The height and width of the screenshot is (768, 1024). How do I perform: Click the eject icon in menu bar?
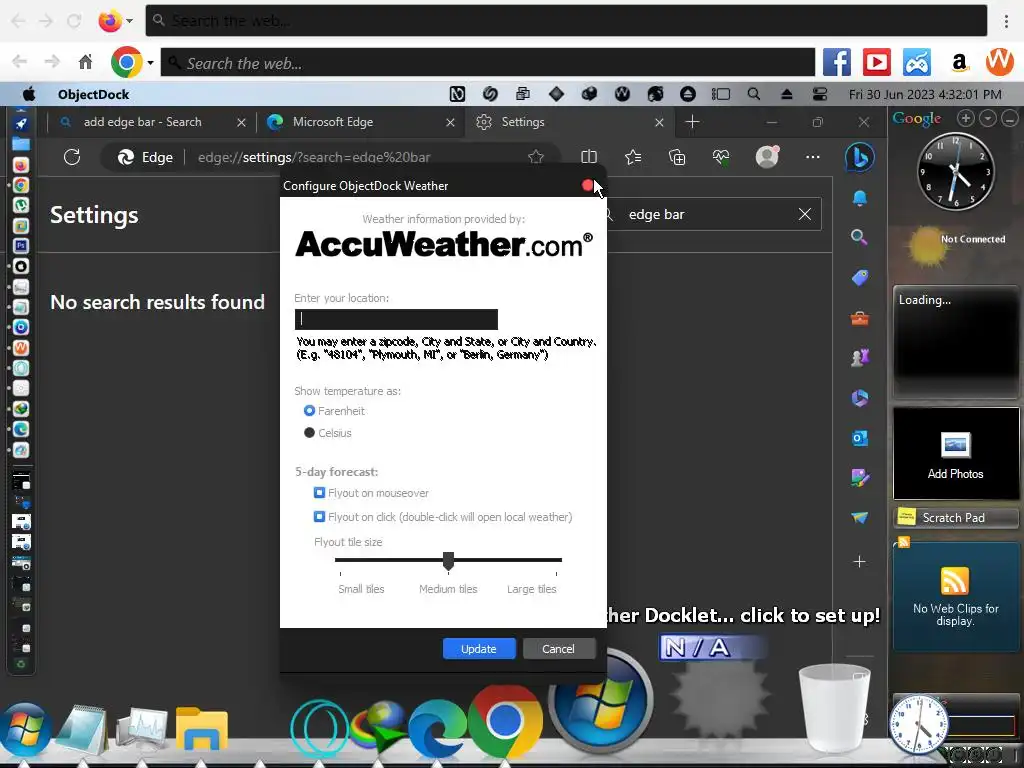click(x=786, y=95)
